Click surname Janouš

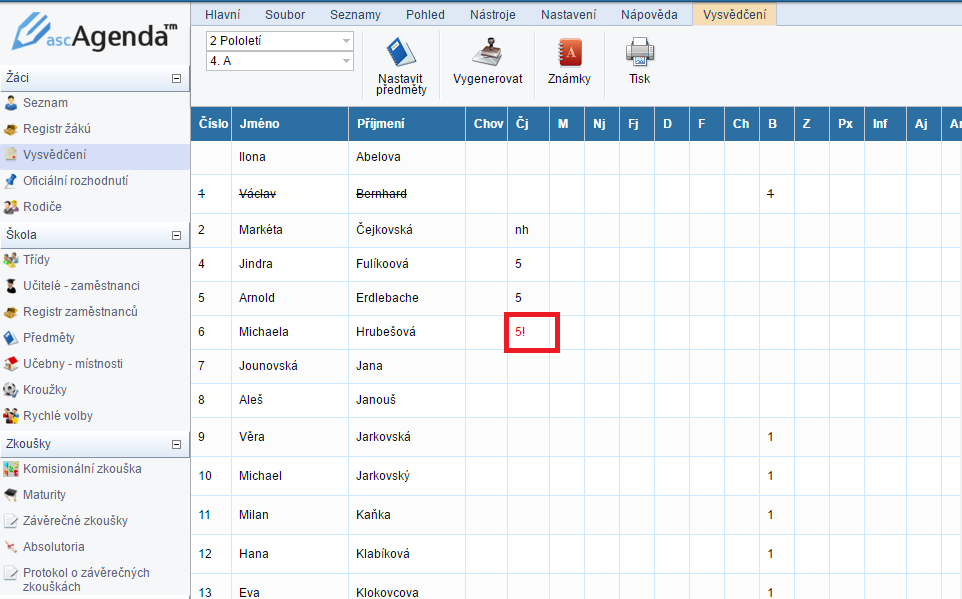click(375, 400)
